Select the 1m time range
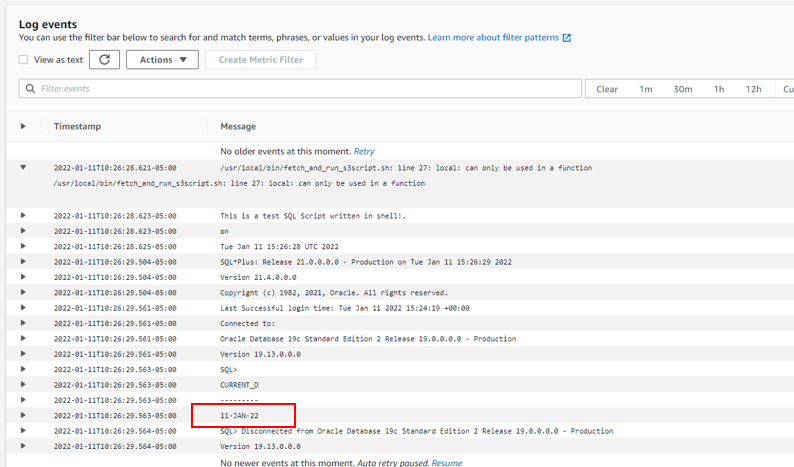 [x=646, y=89]
